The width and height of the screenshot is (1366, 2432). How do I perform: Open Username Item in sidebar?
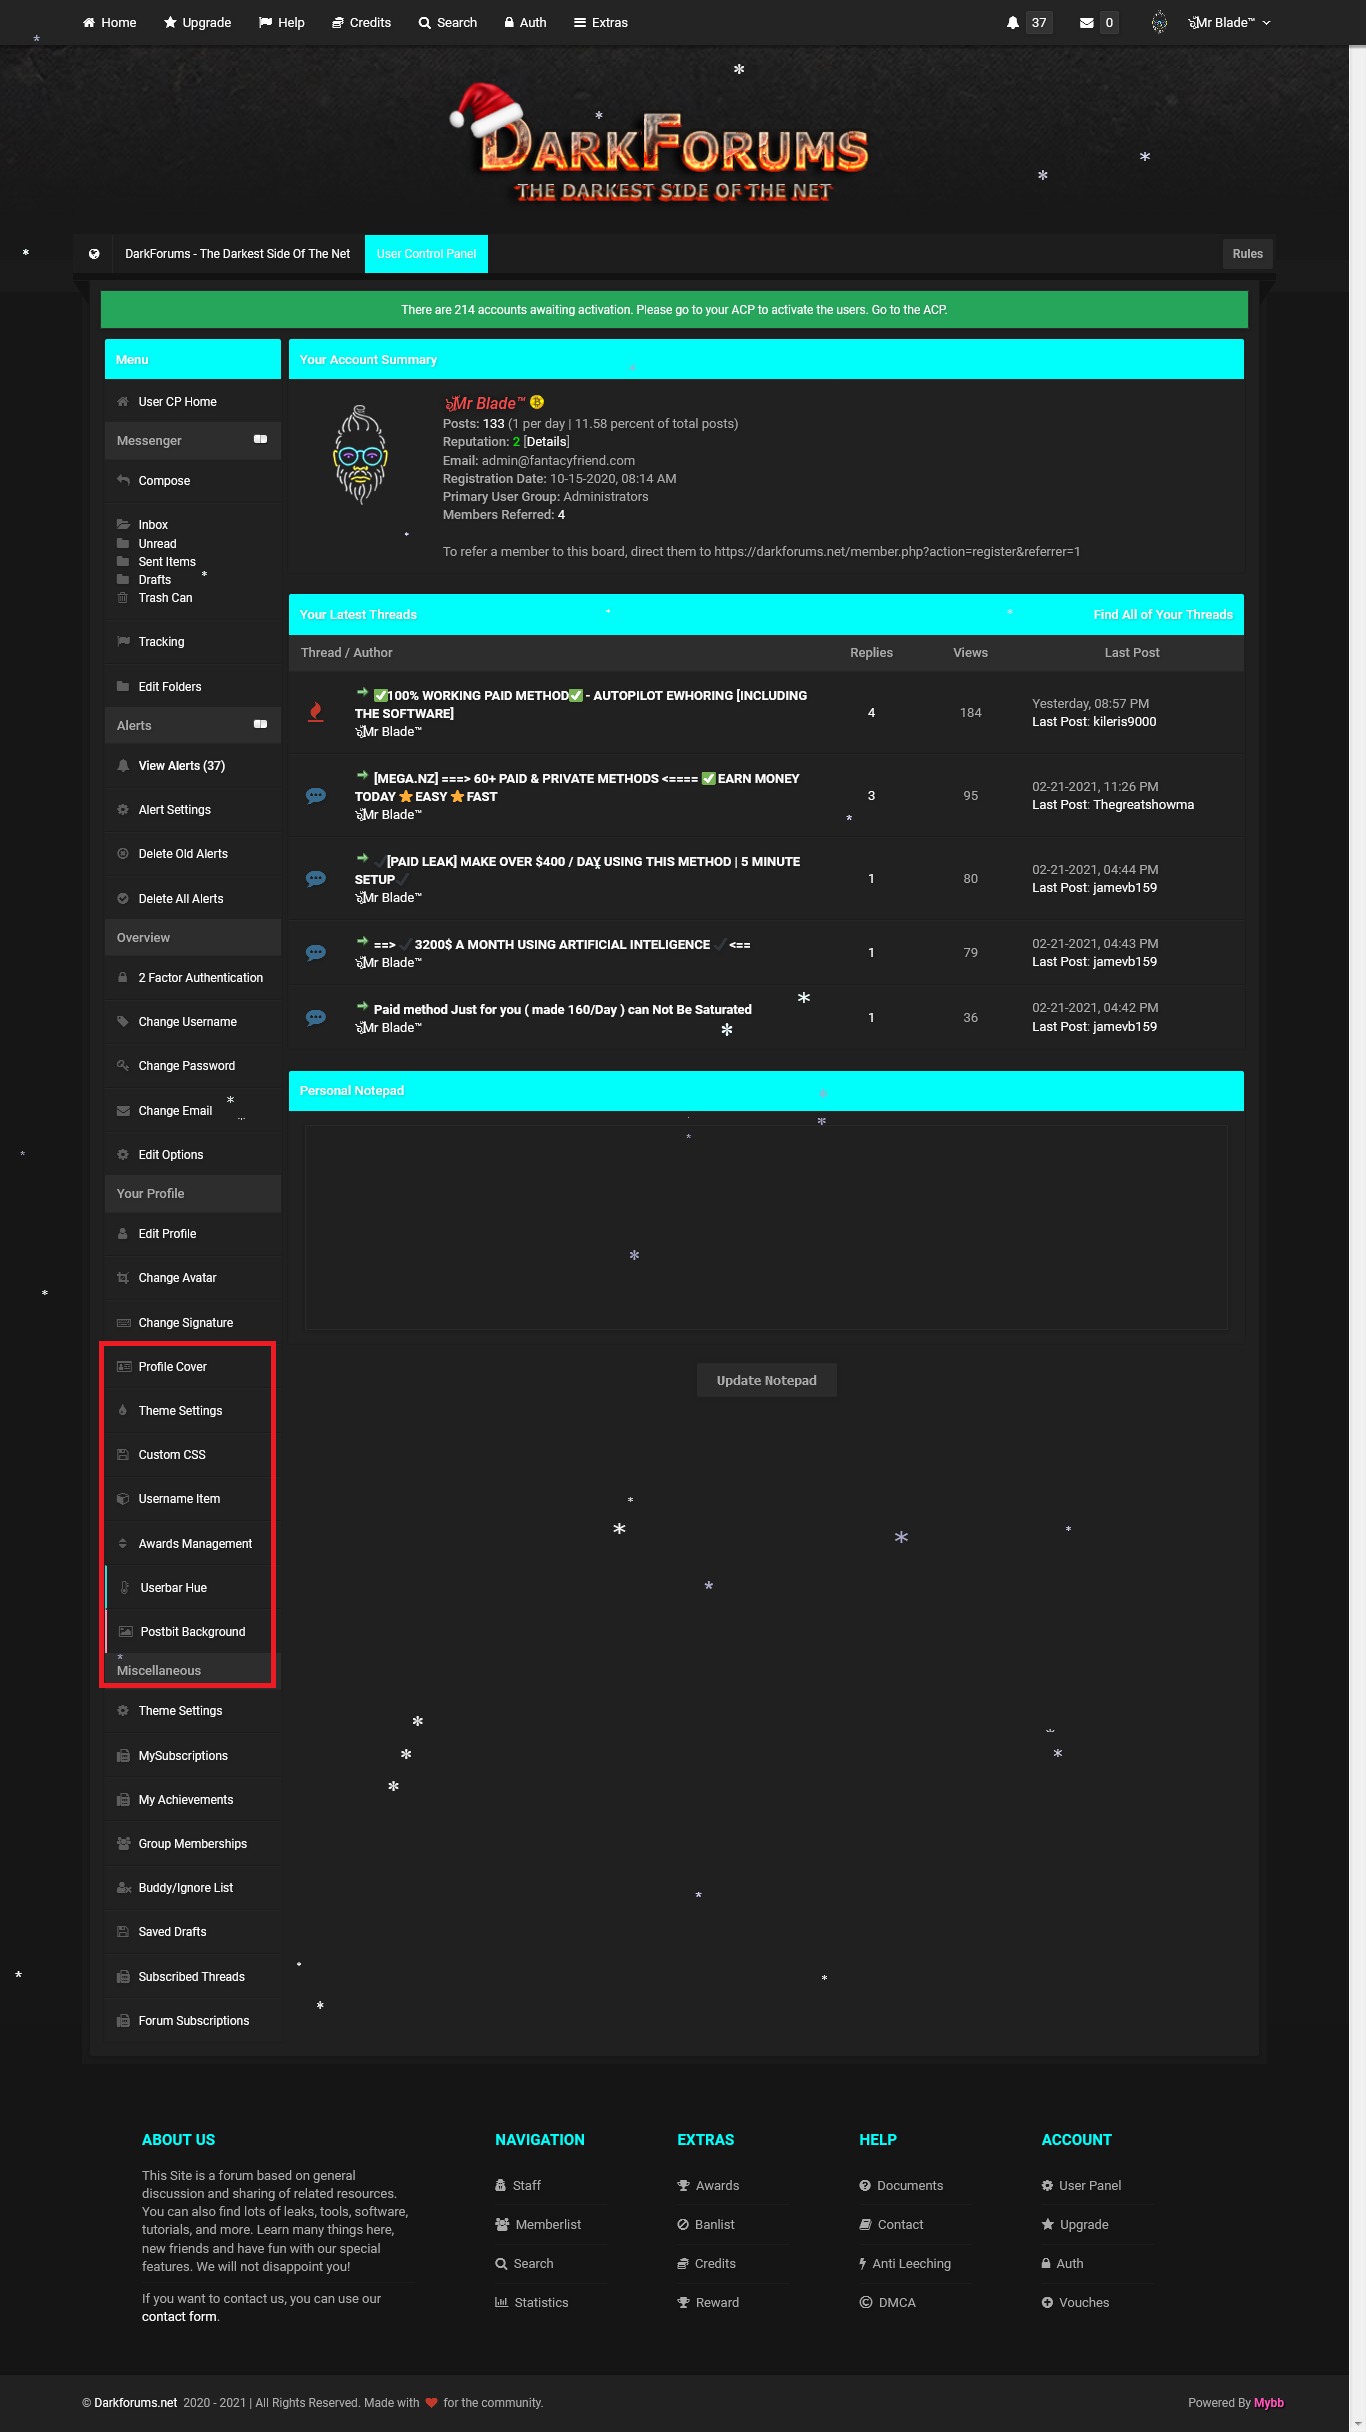point(179,1499)
